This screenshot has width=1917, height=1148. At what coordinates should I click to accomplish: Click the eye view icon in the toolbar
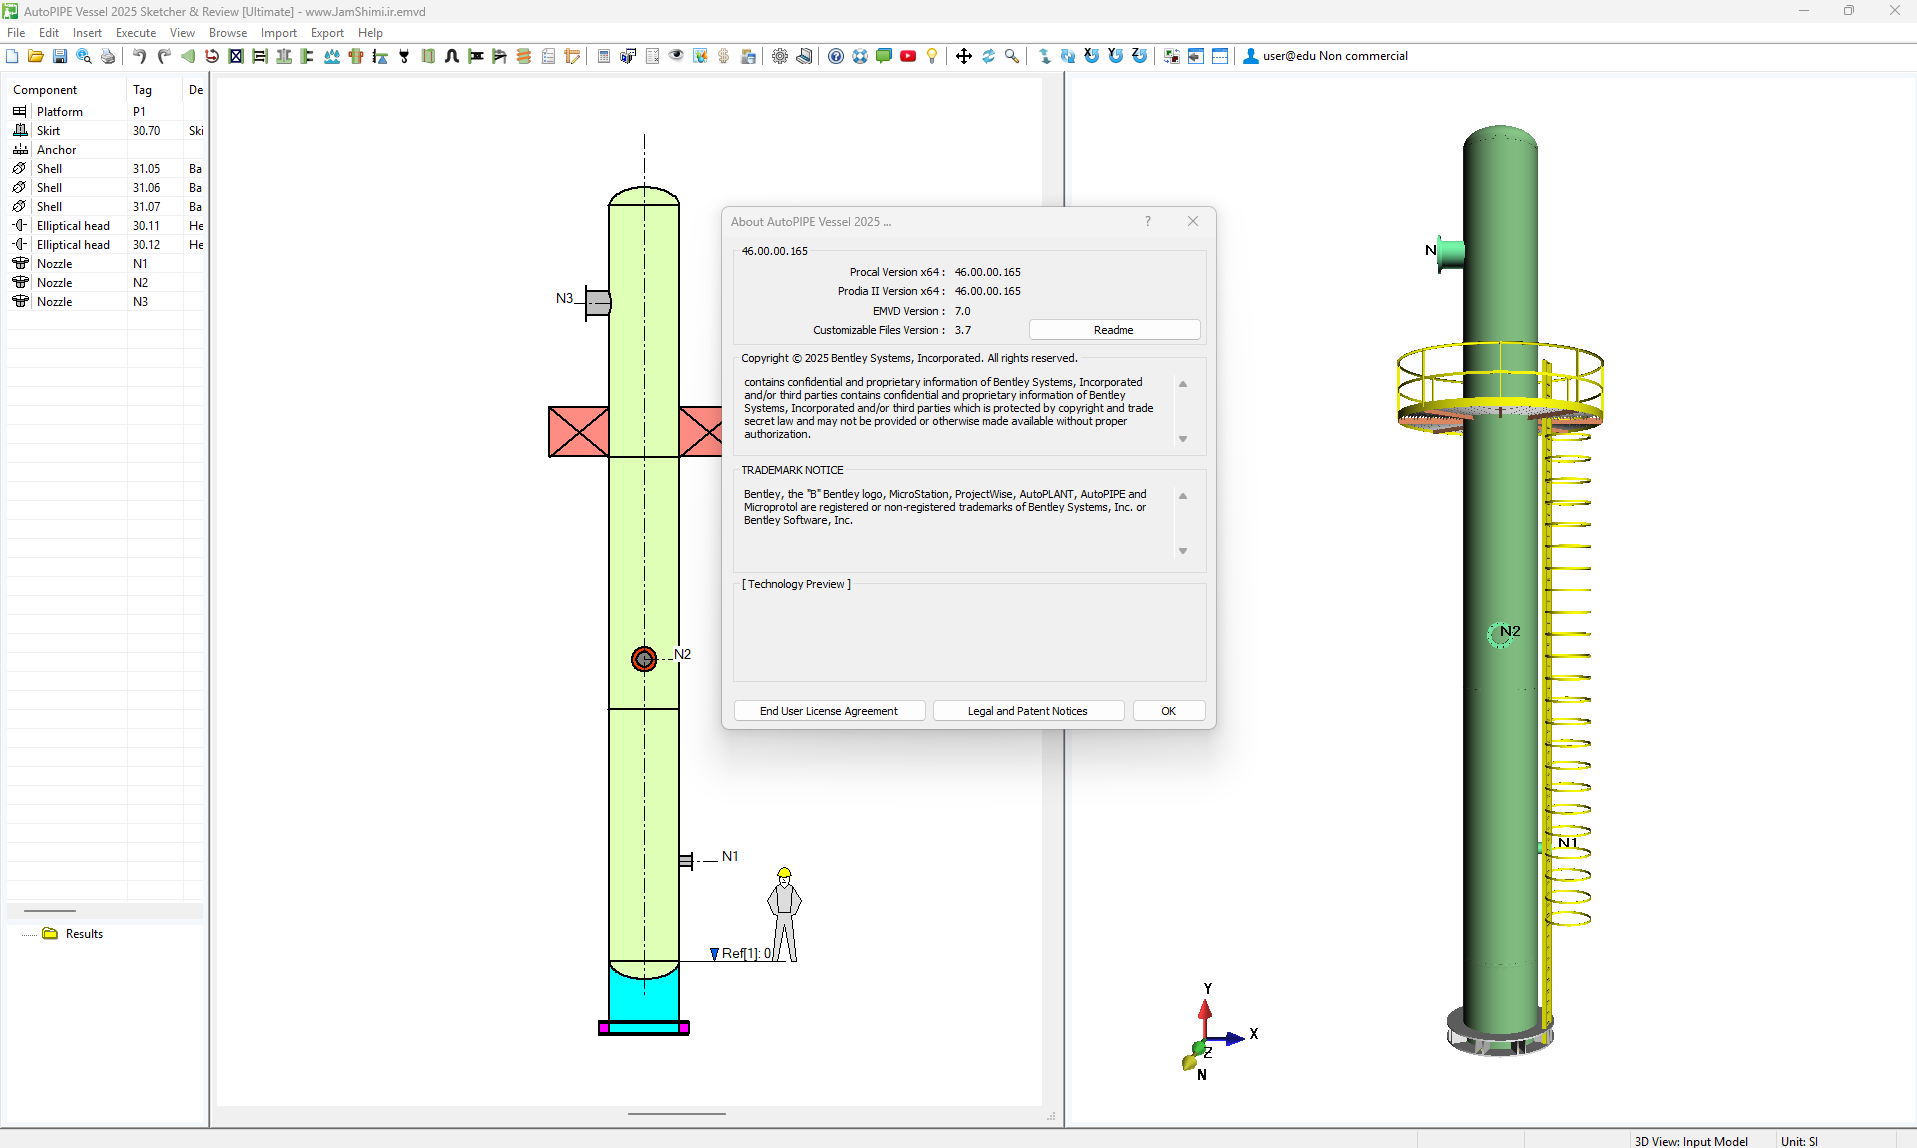[x=676, y=56]
